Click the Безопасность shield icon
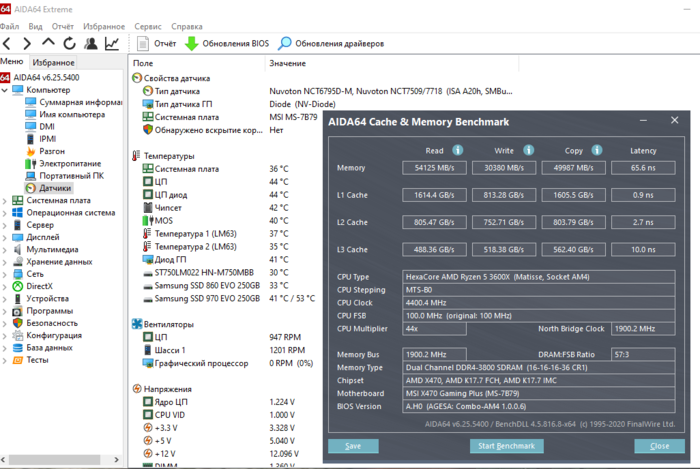Viewport: 700px width, 469px height. coord(17,323)
